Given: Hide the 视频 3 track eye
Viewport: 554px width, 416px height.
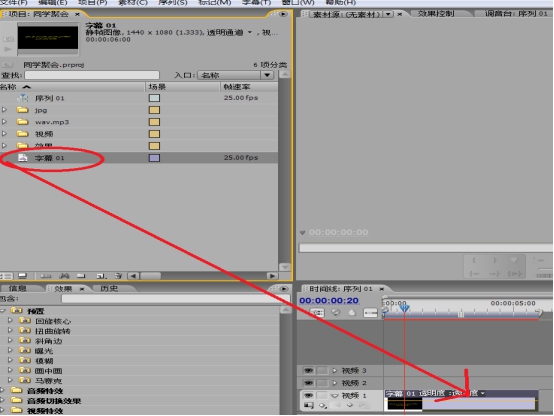Looking at the screenshot, I should [308, 370].
